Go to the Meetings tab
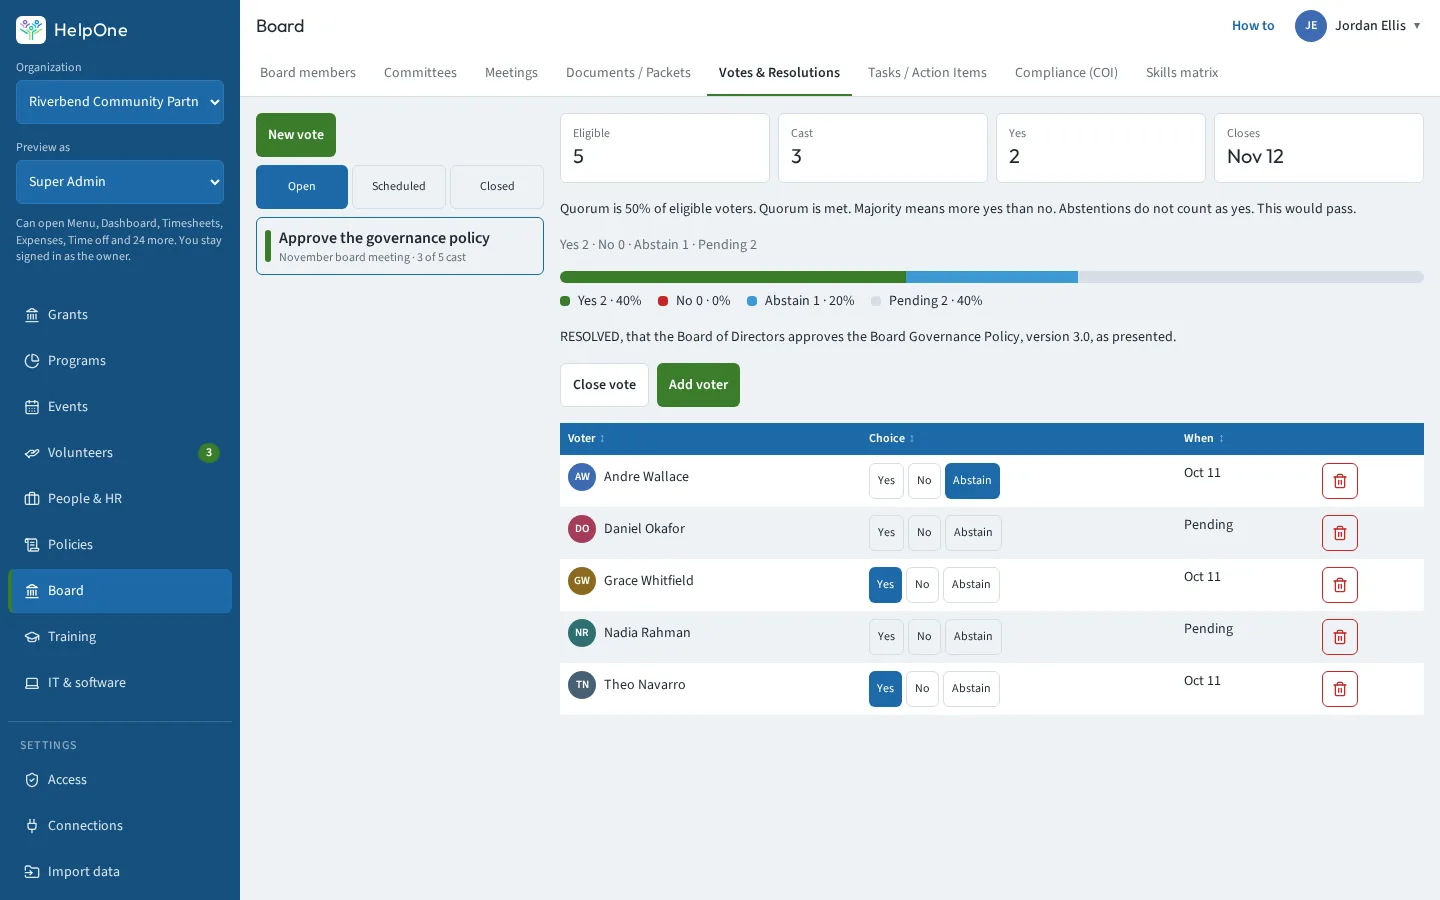Screen dimensions: 1440x900 511,73
